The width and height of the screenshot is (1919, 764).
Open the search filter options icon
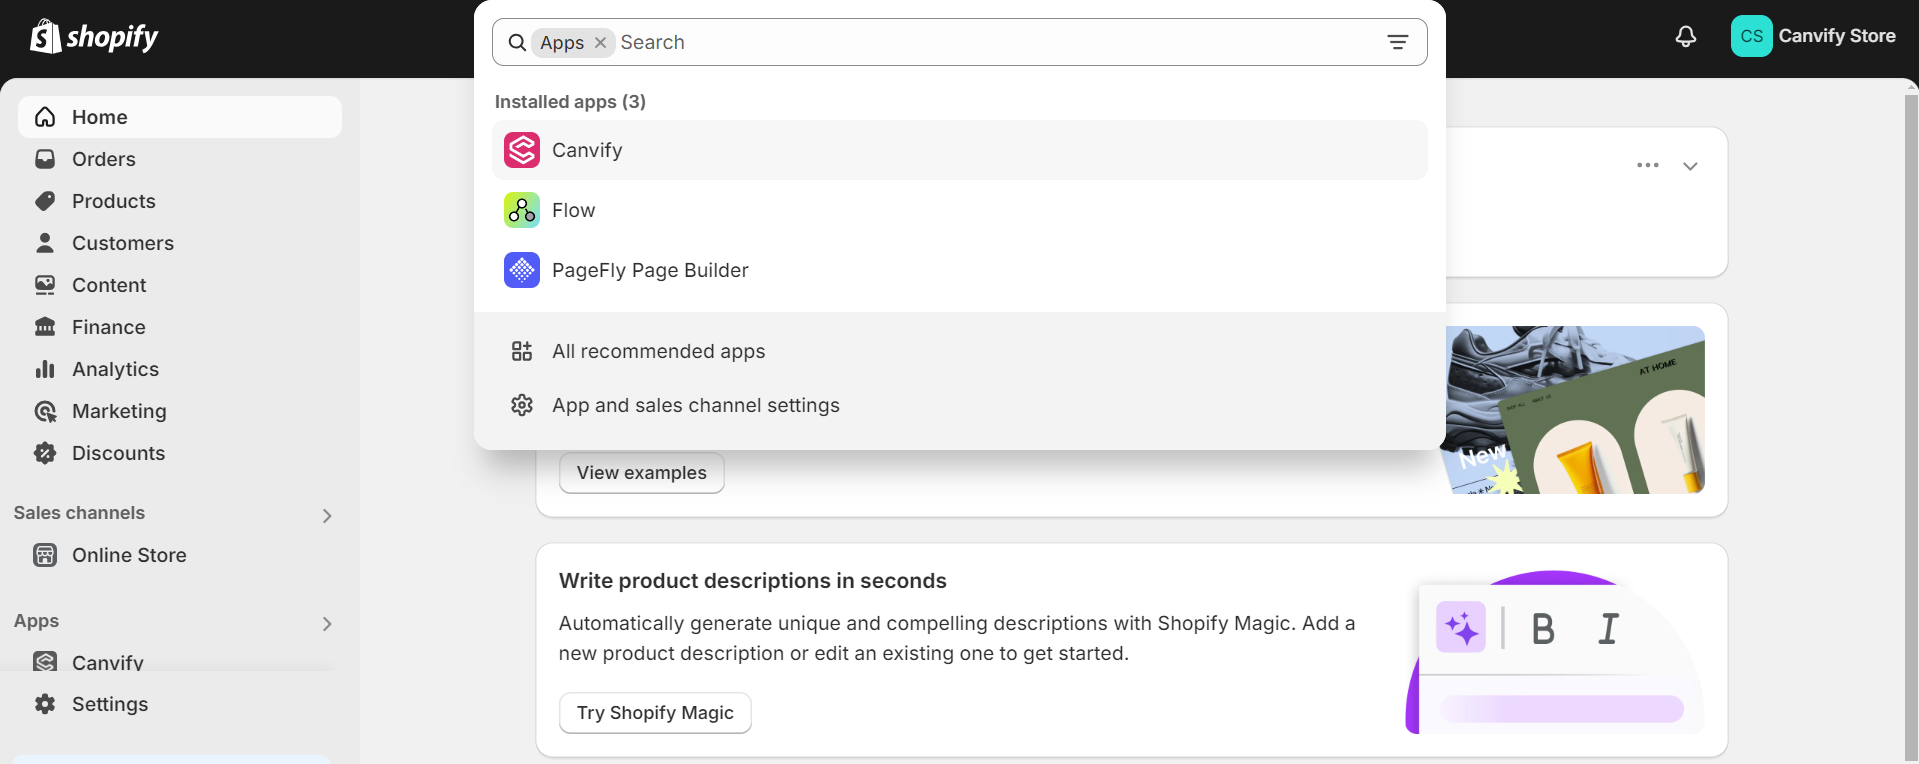[x=1397, y=42]
